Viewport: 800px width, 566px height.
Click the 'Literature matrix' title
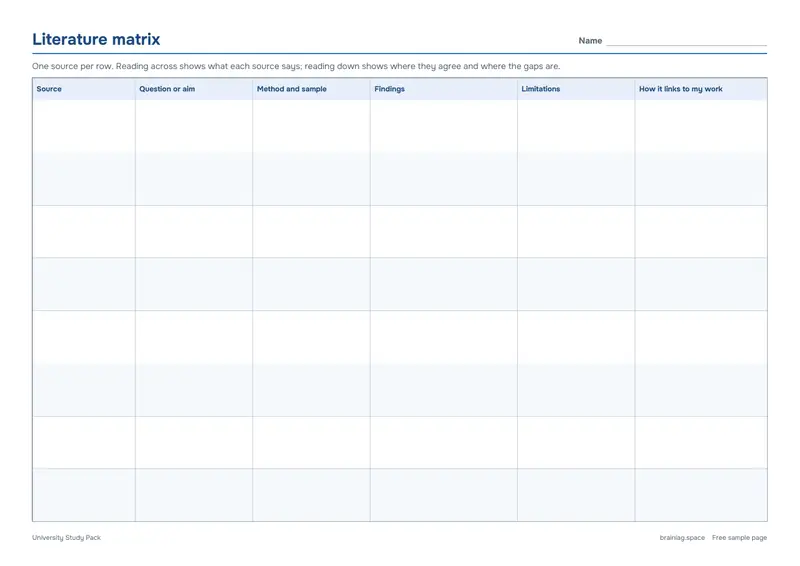pyautogui.click(x=96, y=39)
